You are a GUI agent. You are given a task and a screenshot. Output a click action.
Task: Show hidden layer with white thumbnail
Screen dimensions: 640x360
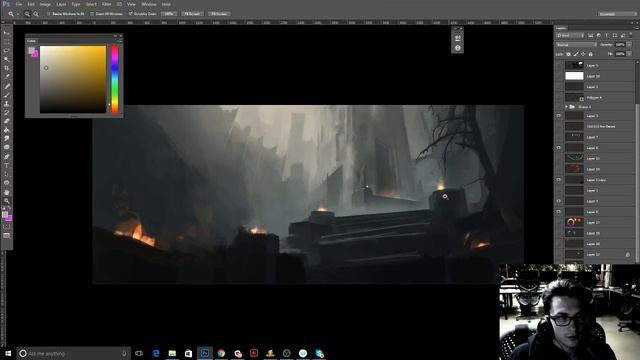click(x=559, y=76)
